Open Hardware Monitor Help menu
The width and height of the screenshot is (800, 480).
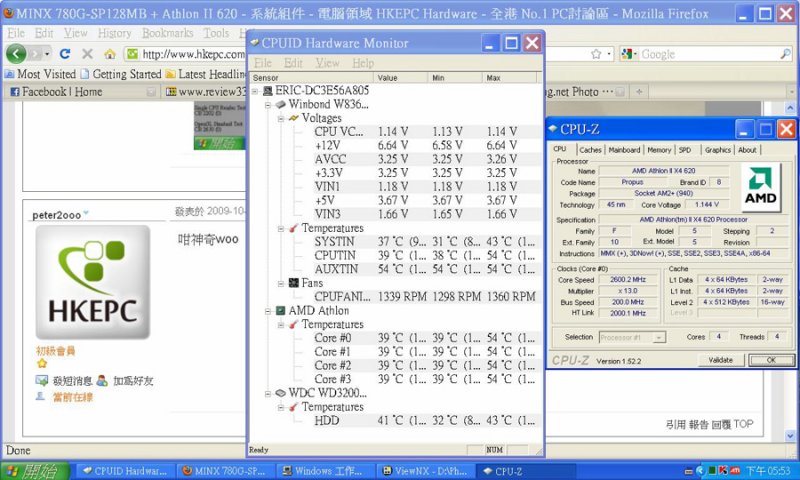click(363, 63)
